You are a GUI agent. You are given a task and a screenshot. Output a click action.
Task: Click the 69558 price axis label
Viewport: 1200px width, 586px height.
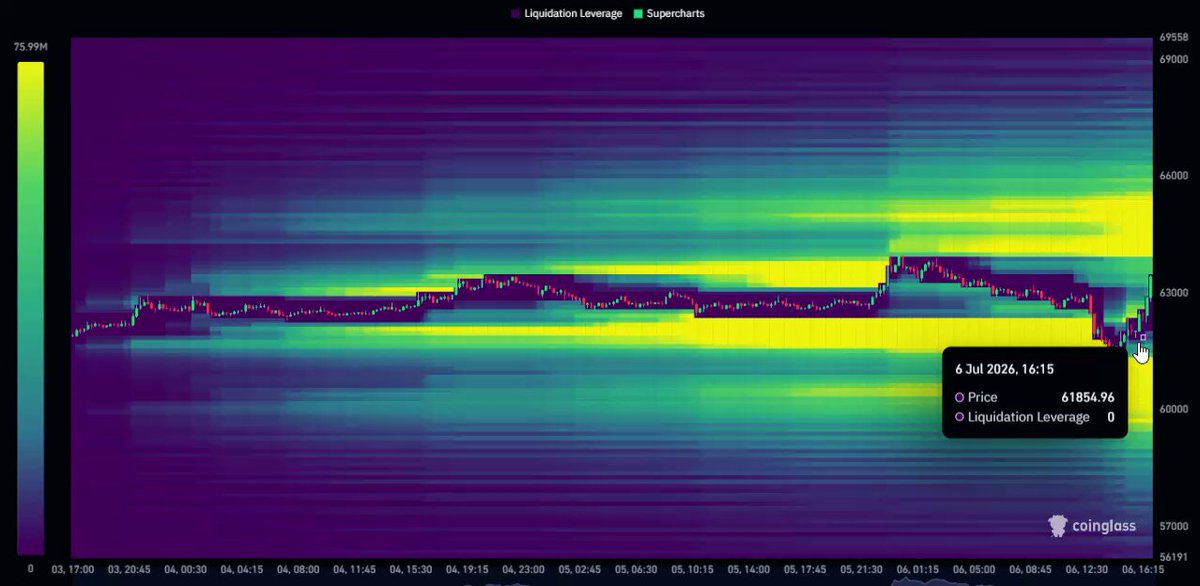1172,37
